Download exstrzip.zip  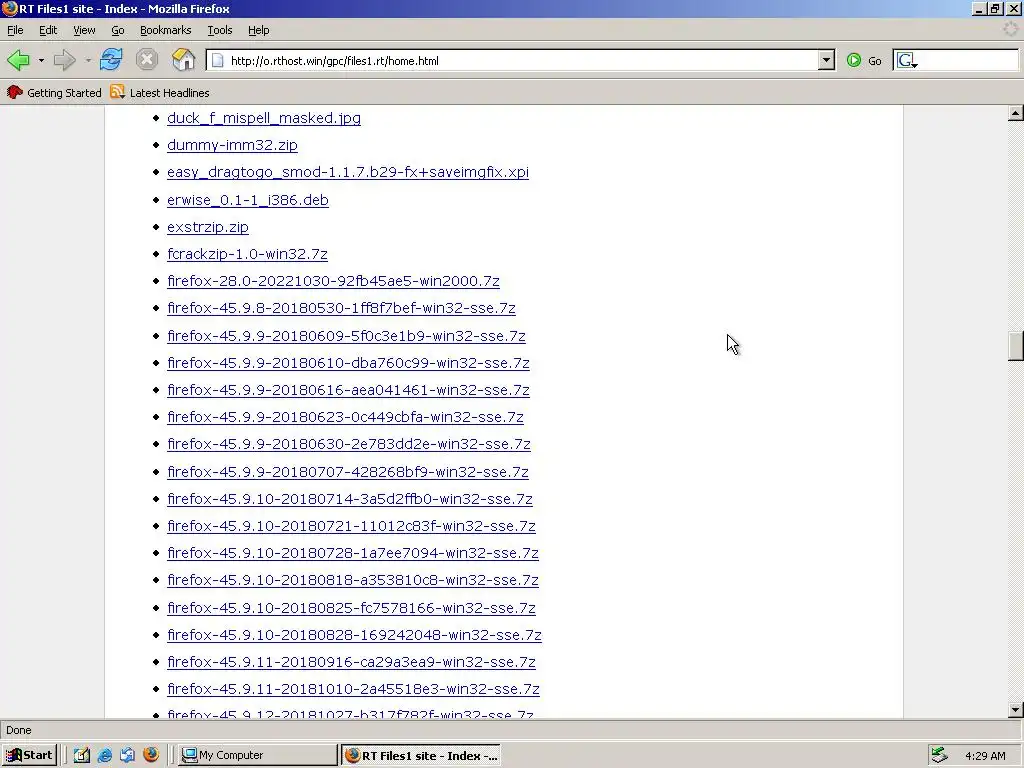(208, 227)
